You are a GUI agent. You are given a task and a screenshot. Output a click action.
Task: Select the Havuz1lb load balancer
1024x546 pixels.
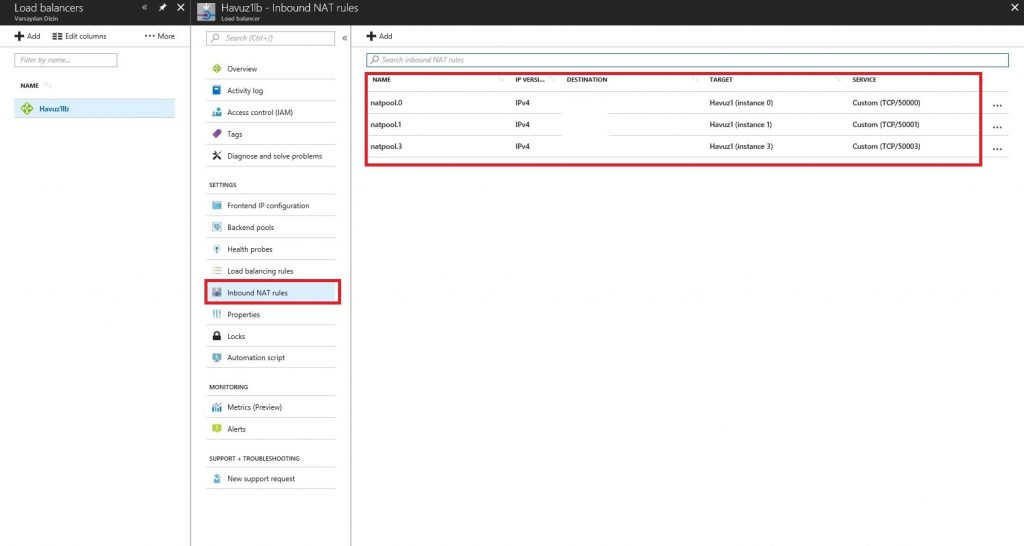54,108
